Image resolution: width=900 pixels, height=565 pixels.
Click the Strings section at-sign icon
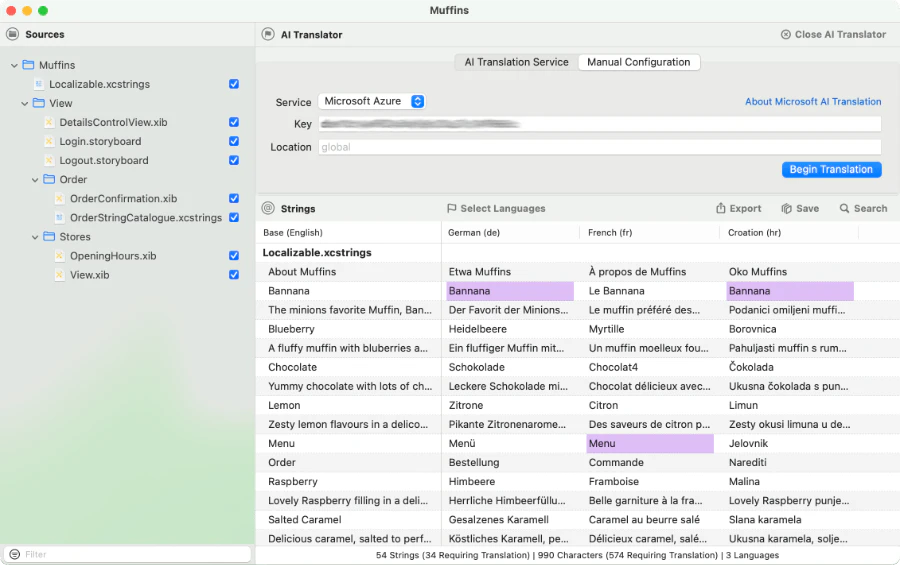click(x=267, y=208)
